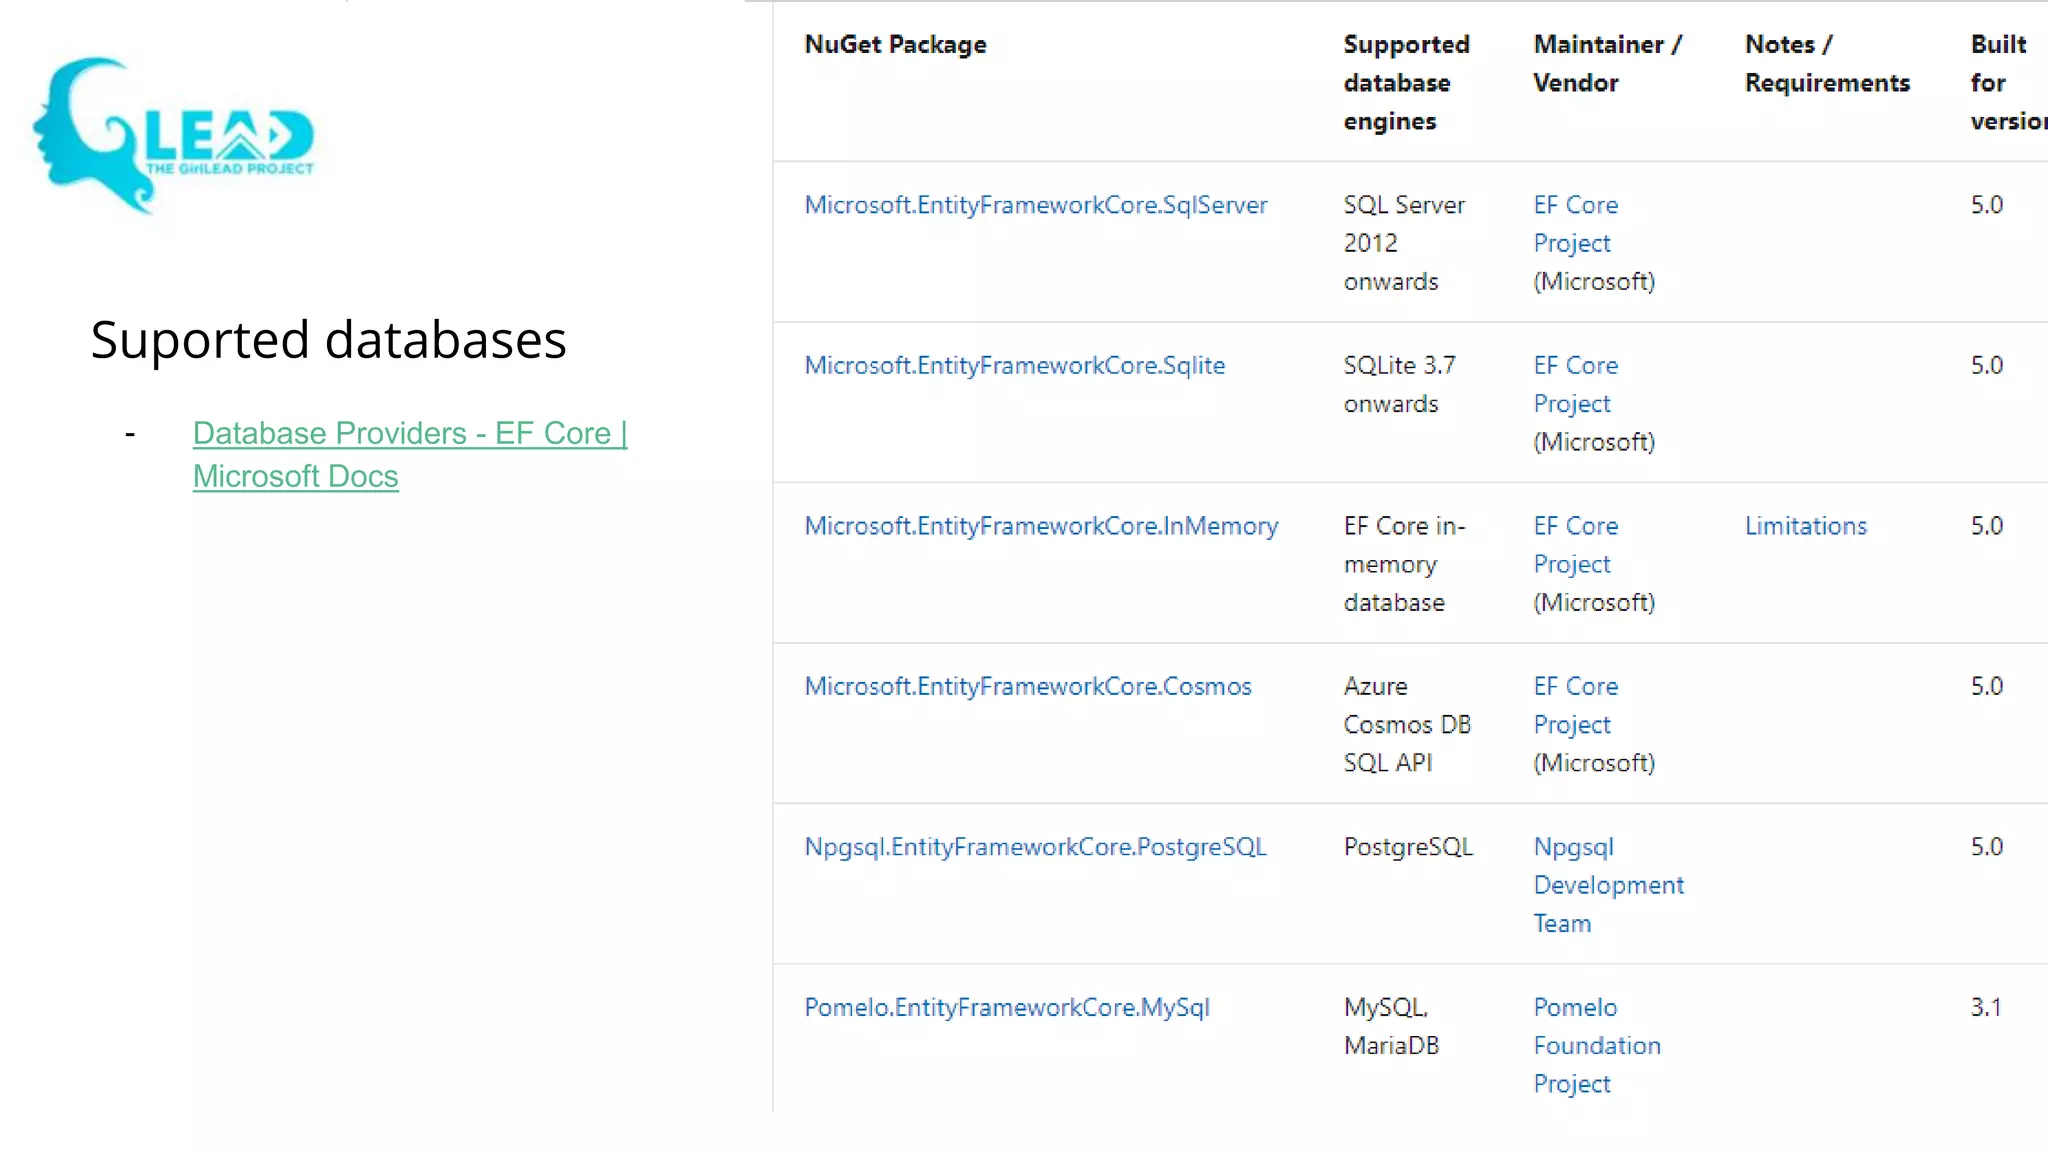Click the GirlLEAD Project logo

[173, 135]
